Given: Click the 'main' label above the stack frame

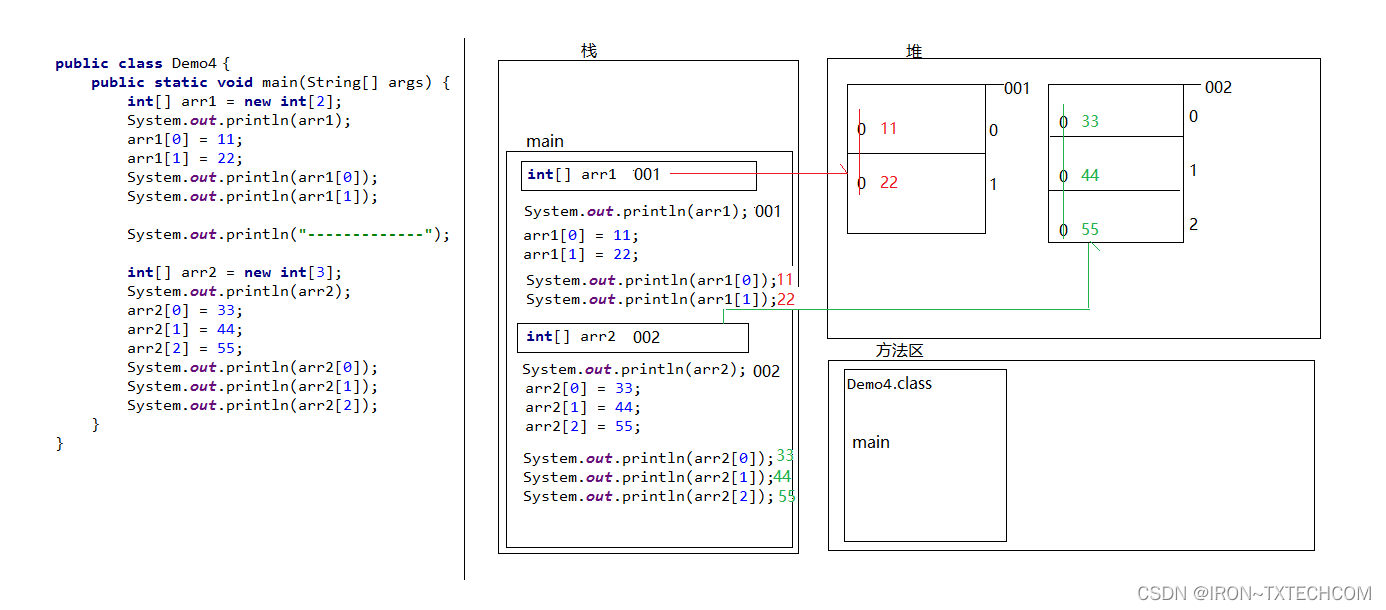Looking at the screenshot, I should click(545, 142).
